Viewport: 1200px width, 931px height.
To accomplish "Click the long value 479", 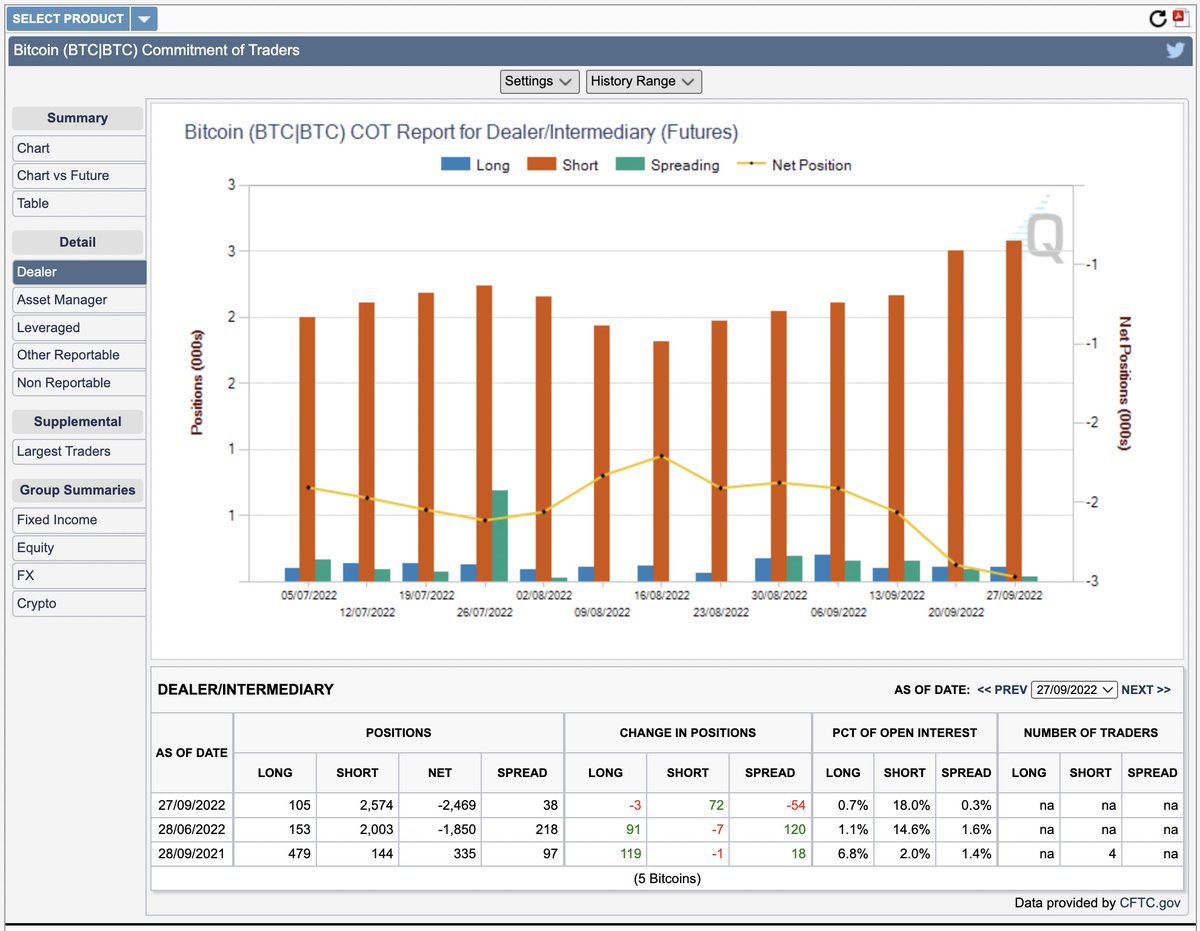I will point(299,854).
